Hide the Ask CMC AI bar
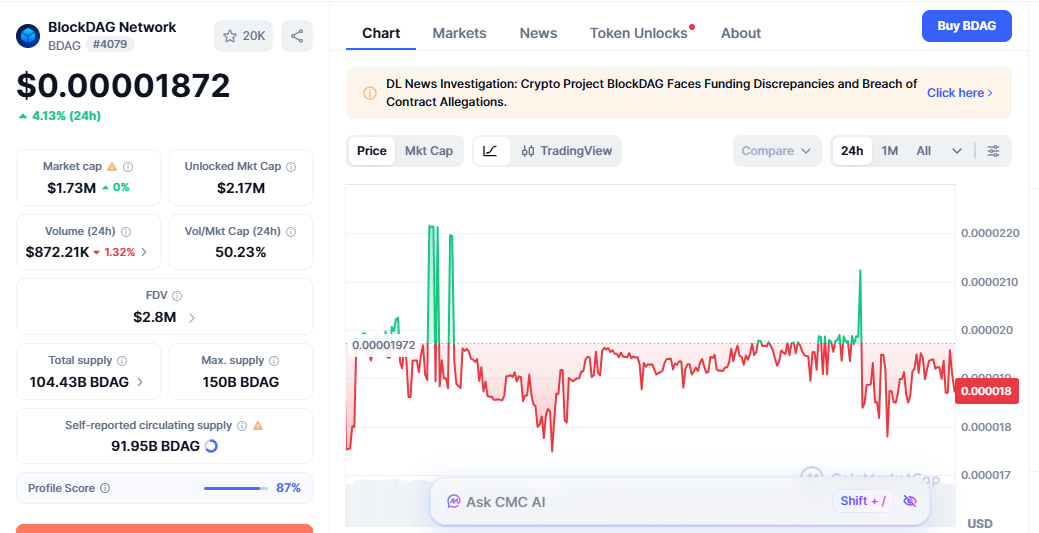This screenshot has width=1039, height=533. pos(910,501)
